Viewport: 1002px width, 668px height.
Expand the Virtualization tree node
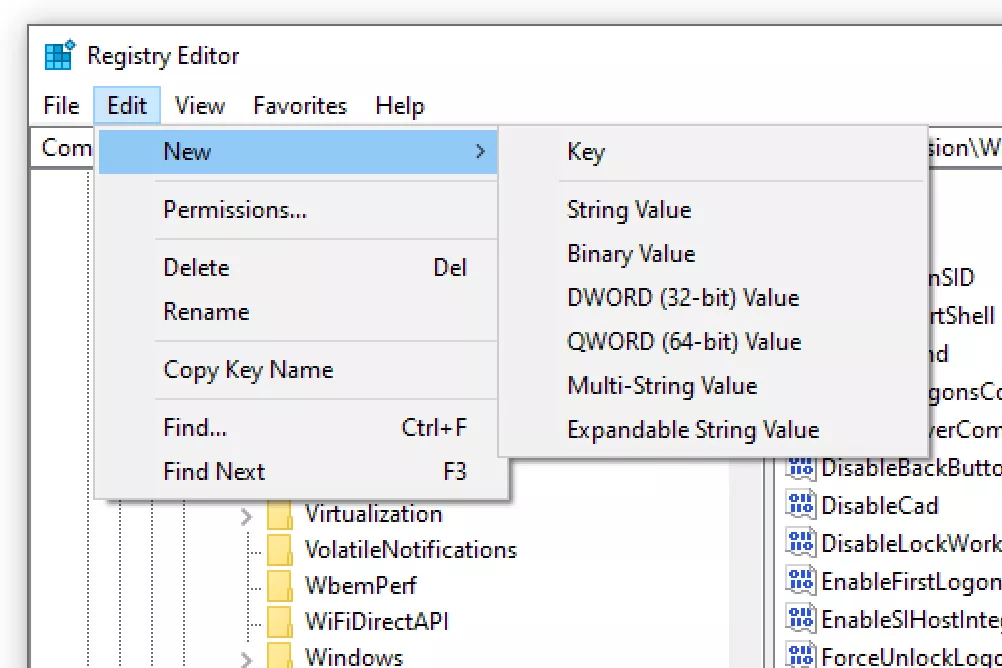click(246, 517)
